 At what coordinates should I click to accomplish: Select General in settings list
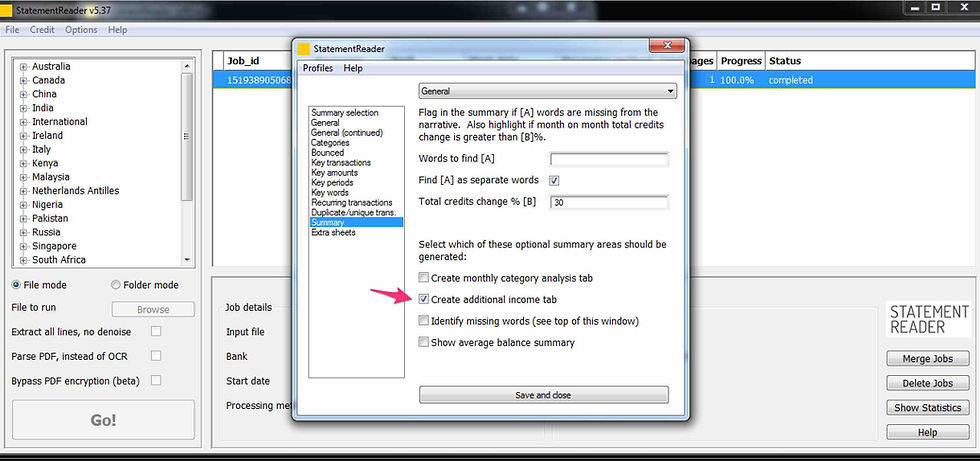click(x=326, y=123)
